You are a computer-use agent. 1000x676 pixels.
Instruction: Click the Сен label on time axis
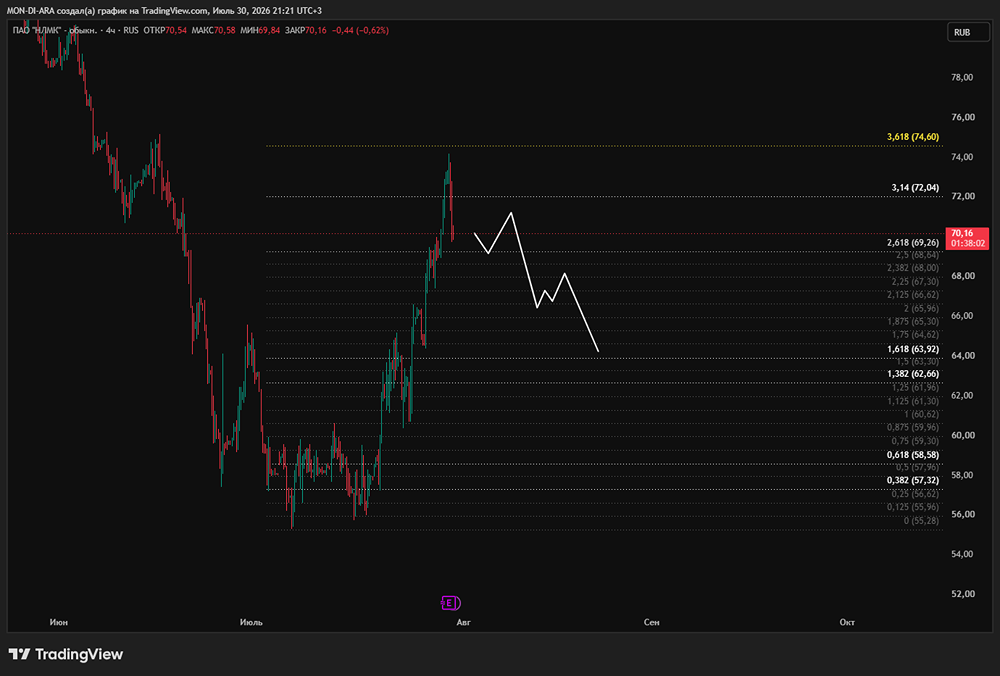click(651, 622)
